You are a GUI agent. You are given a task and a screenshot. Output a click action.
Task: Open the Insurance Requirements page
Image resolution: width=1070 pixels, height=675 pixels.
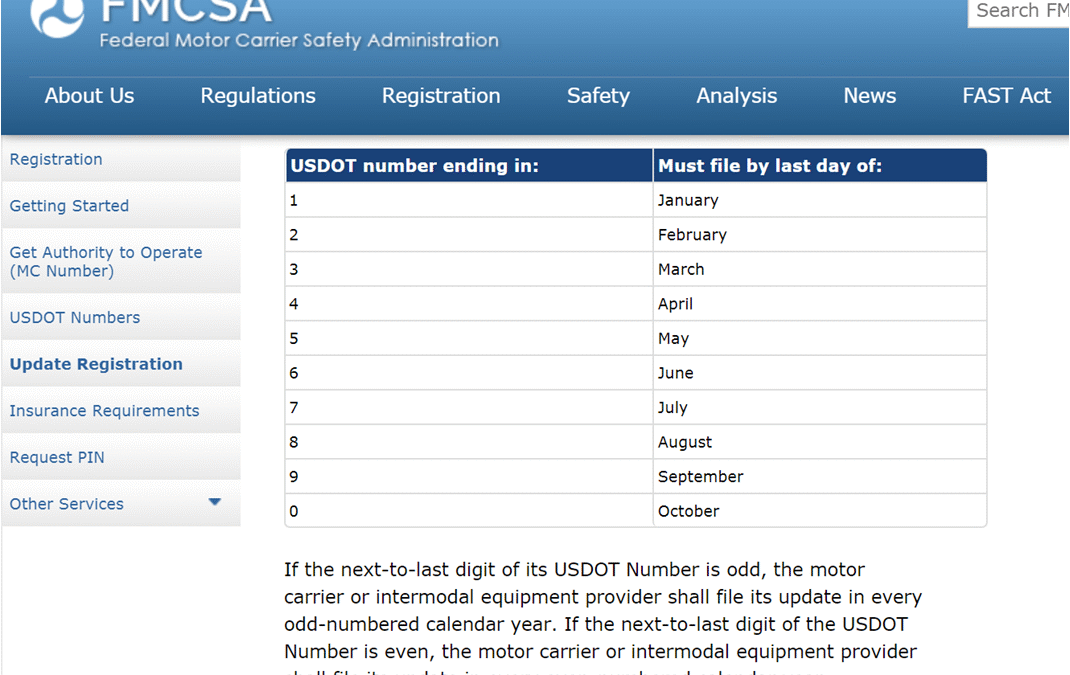(104, 410)
